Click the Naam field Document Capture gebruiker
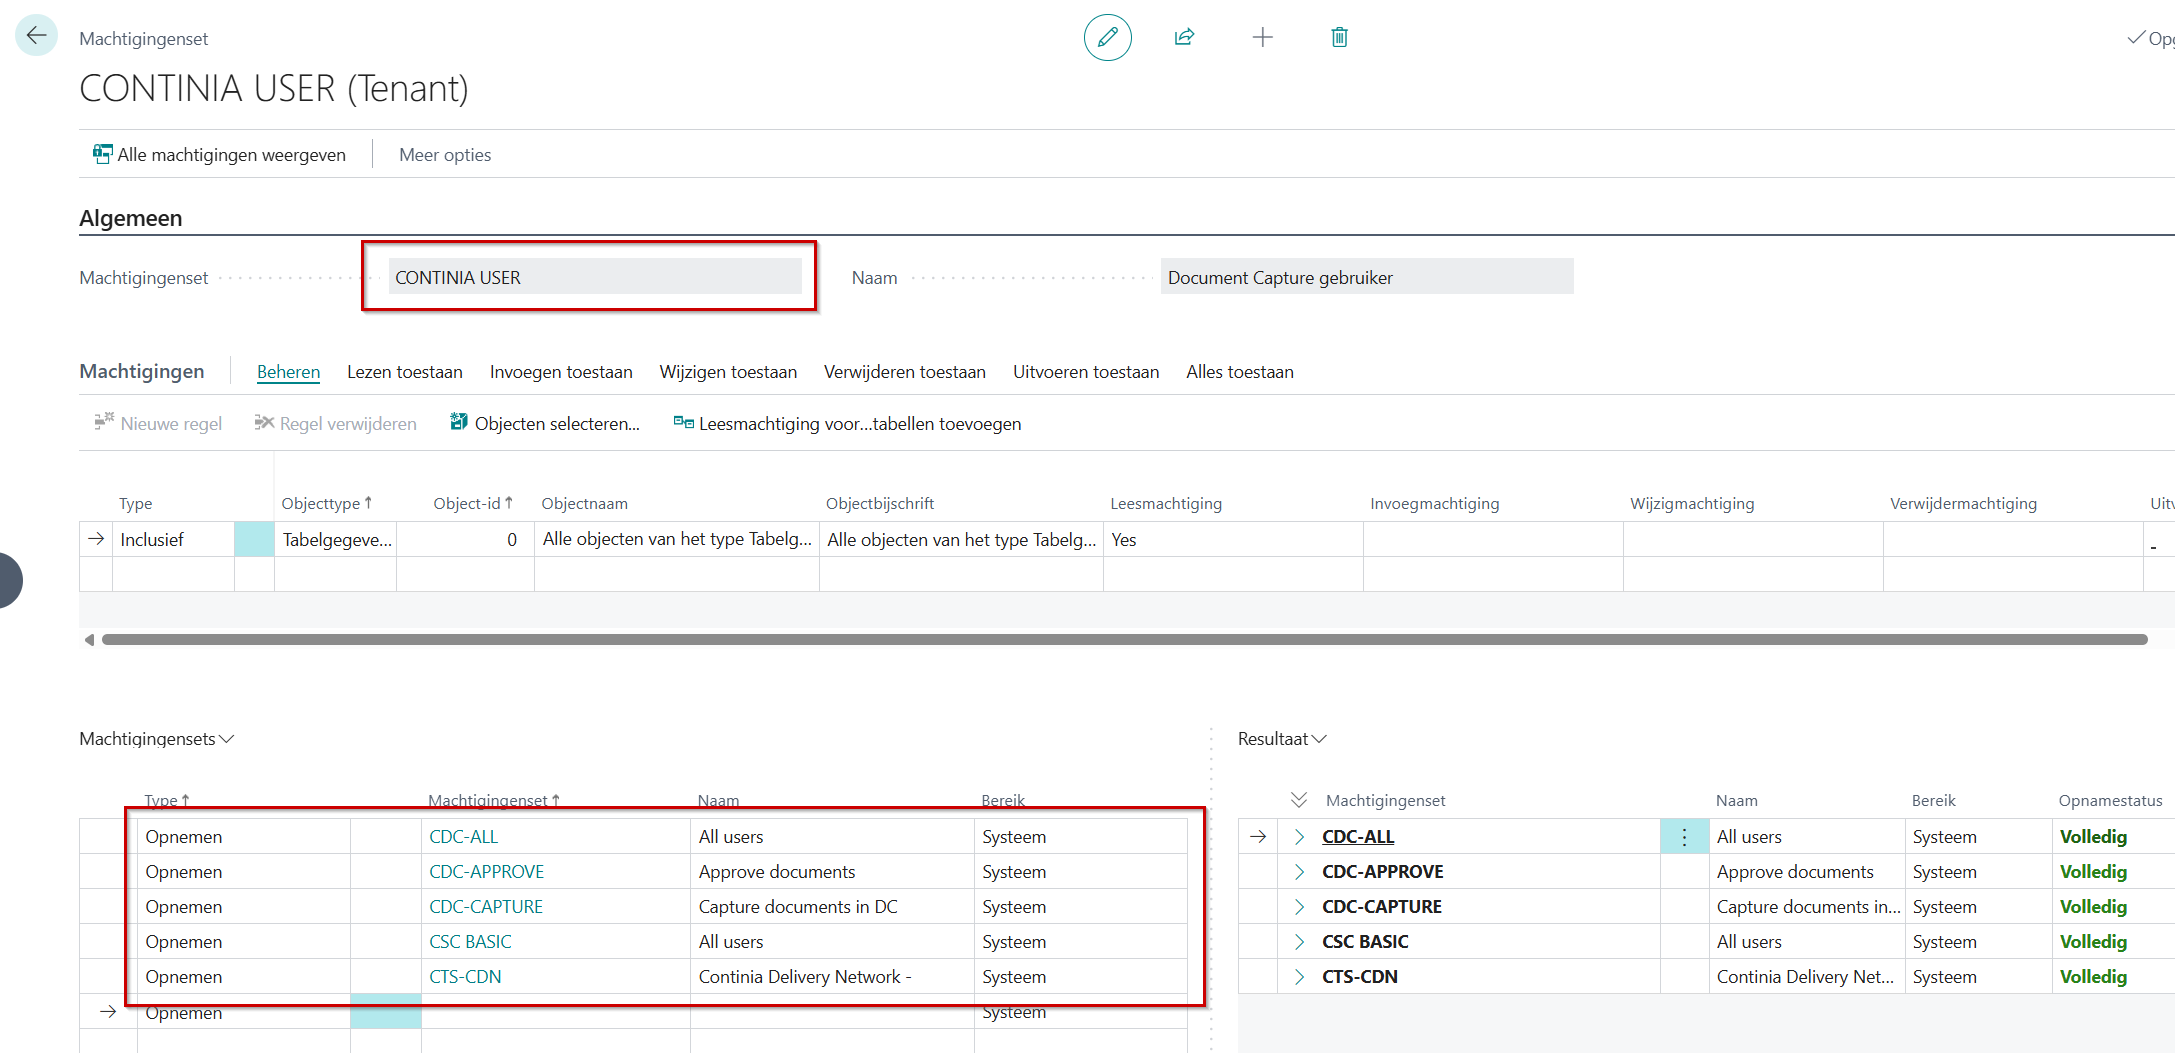The height and width of the screenshot is (1053, 2175). (x=1367, y=277)
